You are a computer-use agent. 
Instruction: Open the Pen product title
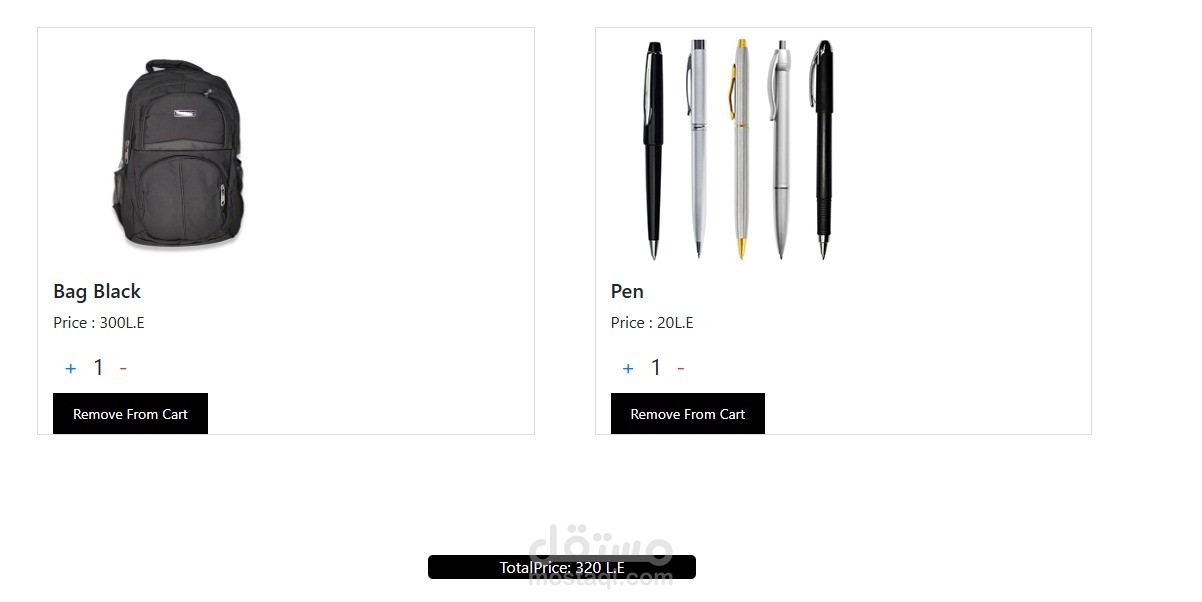pyautogui.click(x=627, y=291)
